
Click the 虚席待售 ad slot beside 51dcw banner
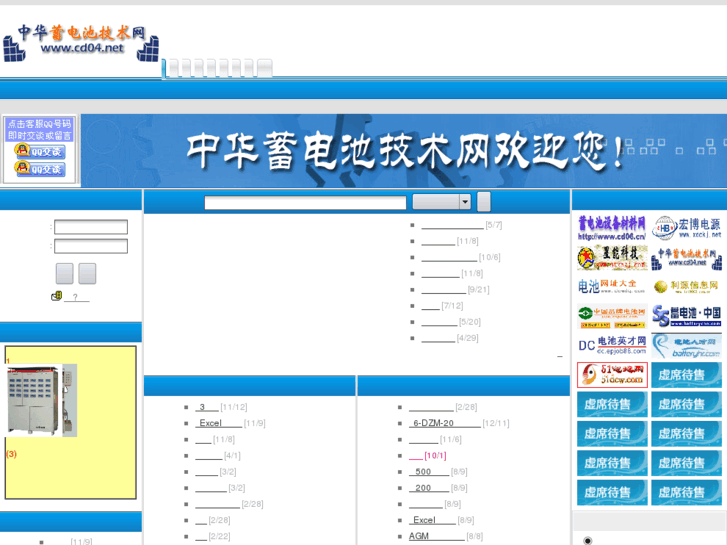(x=687, y=375)
